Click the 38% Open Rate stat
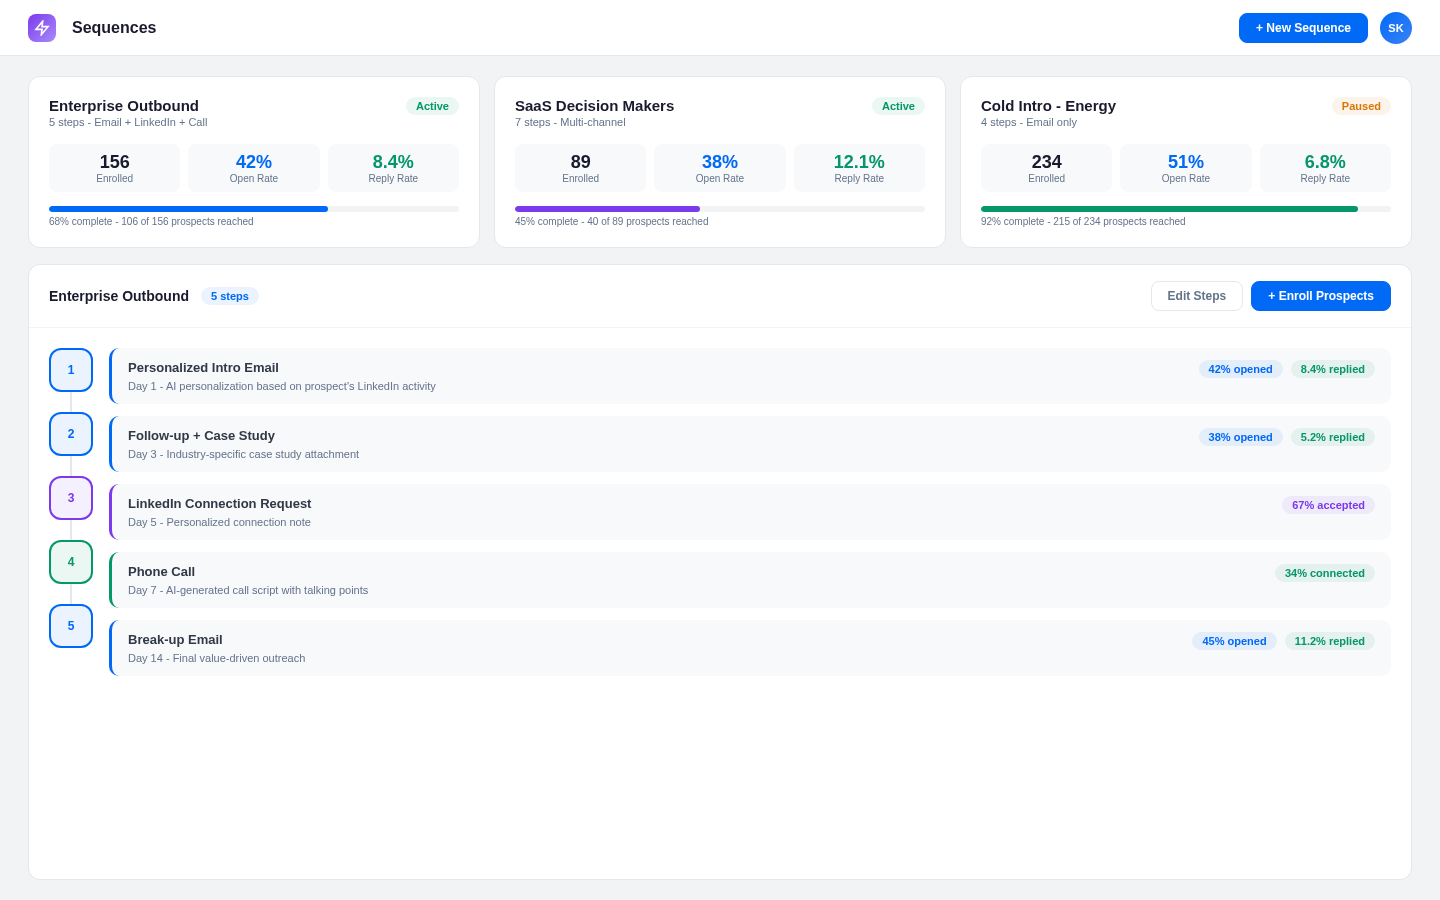 (x=720, y=168)
